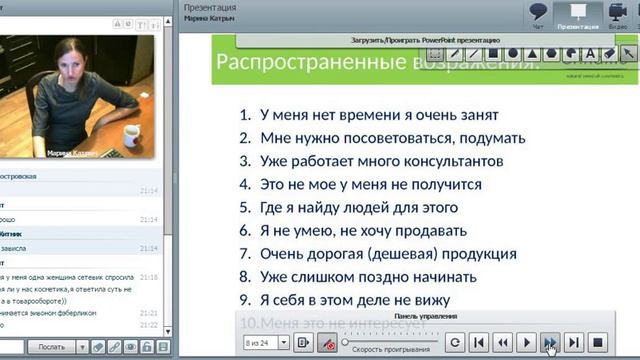This screenshot has height=360, width=640.
Task: Select the pencil drawing tool
Action: point(454,54)
